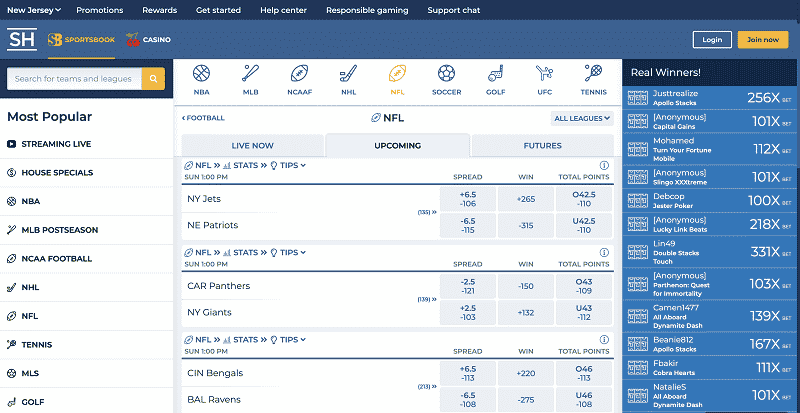Open Streaming Live in sidebar
The height and width of the screenshot is (413, 800).
point(86,144)
